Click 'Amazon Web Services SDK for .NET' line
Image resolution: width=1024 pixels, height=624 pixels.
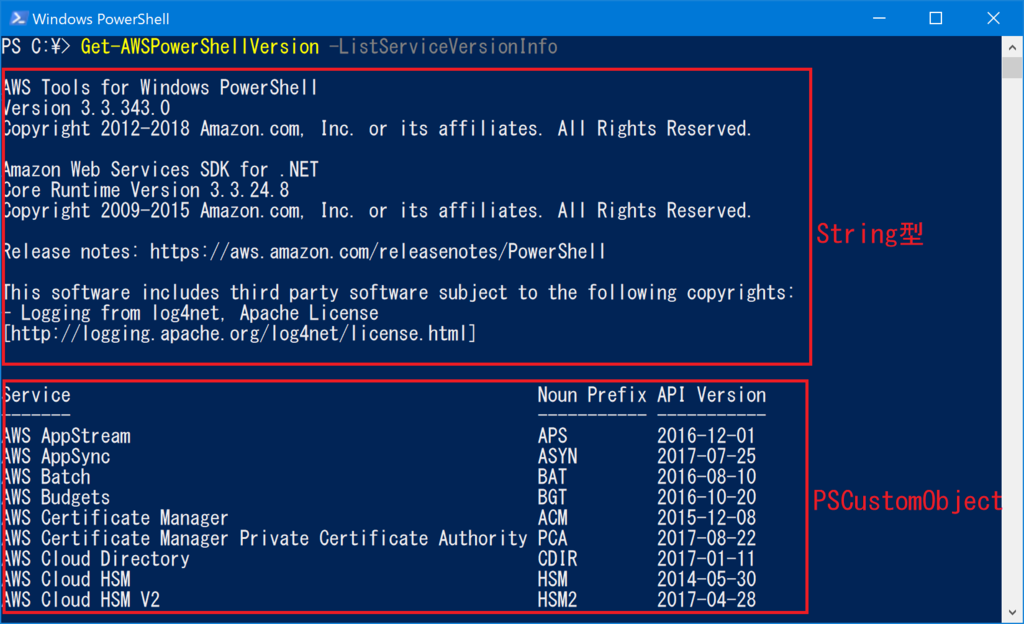(x=161, y=170)
